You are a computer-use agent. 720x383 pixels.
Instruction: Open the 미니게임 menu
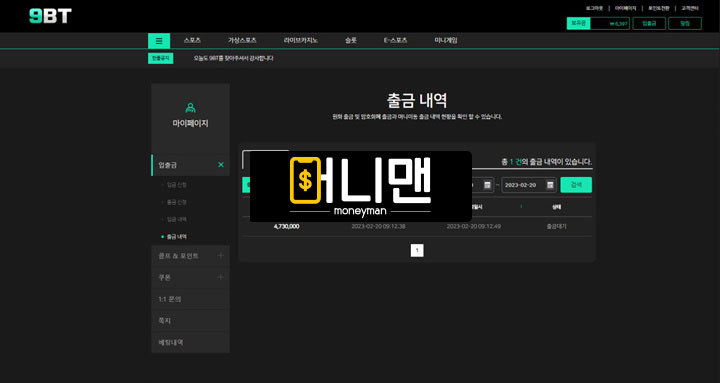click(x=446, y=40)
